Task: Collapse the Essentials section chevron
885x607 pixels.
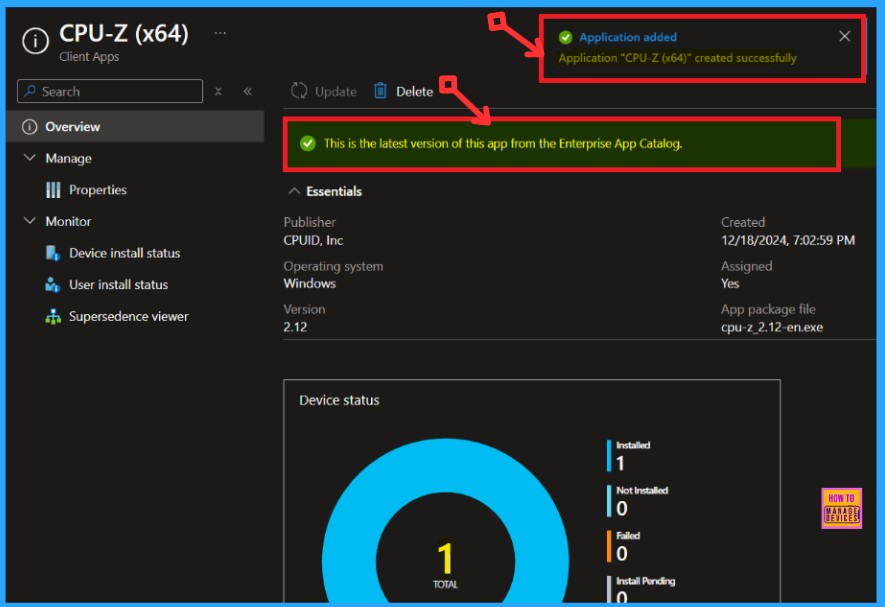Action: coord(293,191)
